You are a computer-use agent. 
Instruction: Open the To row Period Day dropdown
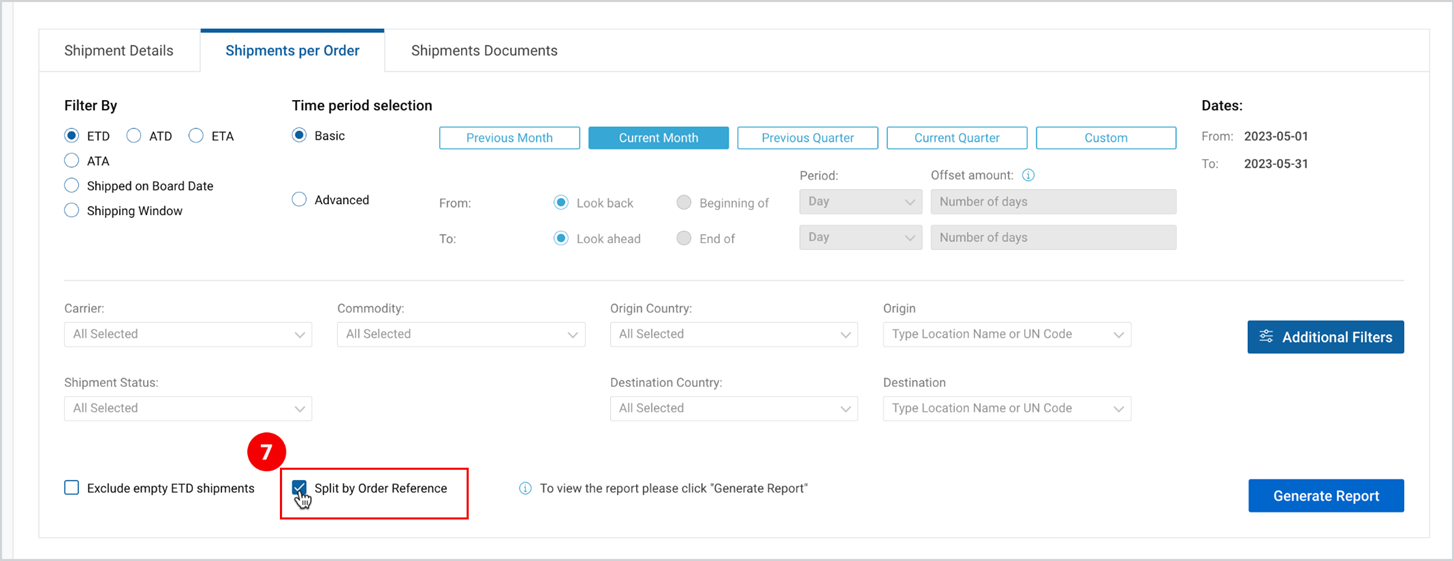[x=860, y=238]
